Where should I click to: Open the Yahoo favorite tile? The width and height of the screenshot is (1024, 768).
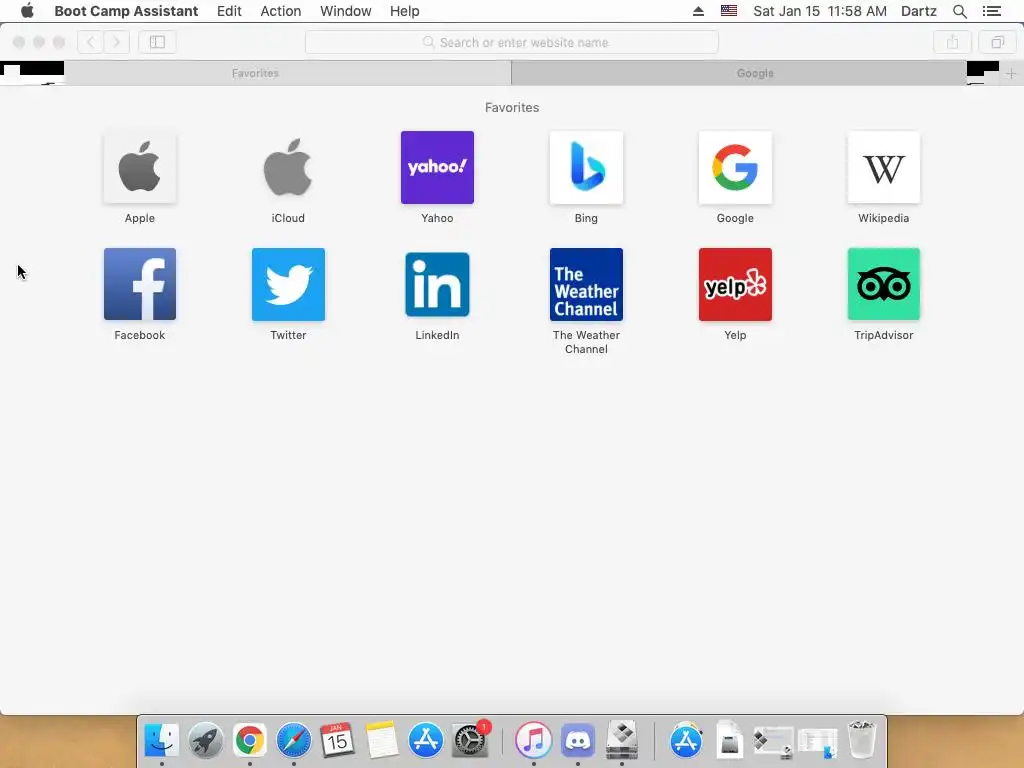437,168
